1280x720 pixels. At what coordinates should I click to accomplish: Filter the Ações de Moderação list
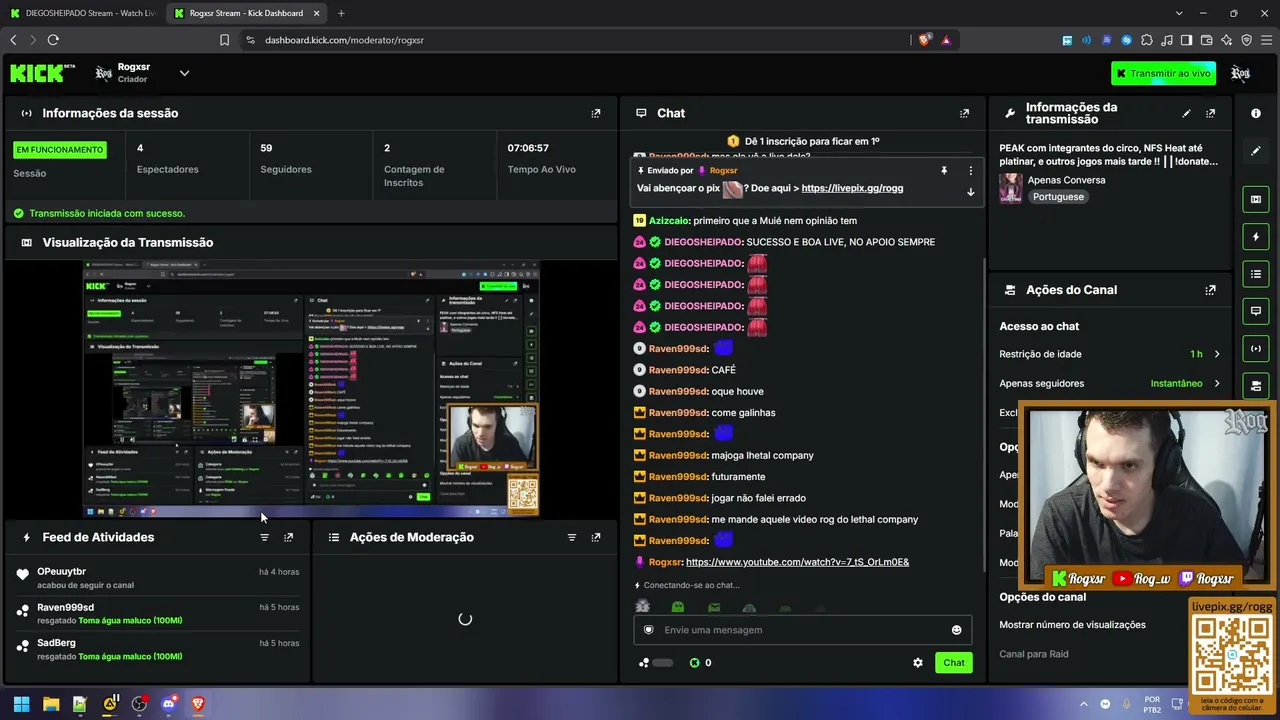point(572,537)
